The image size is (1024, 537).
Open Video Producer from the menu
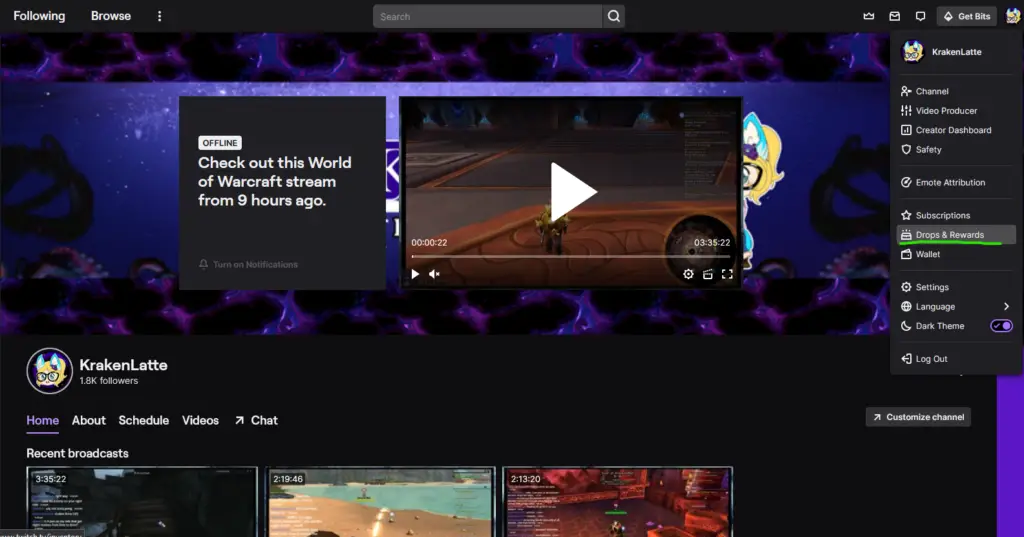(x=956, y=111)
